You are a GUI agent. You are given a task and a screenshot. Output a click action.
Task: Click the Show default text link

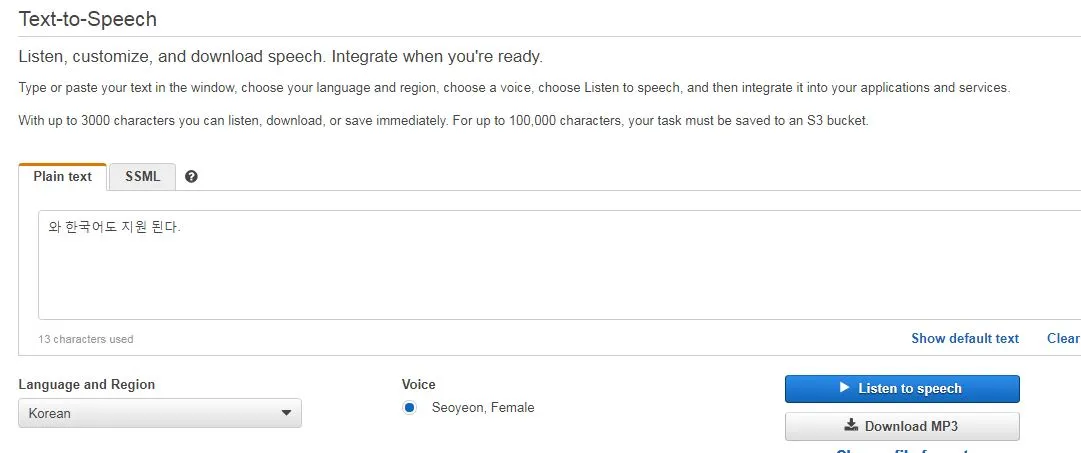coord(964,339)
